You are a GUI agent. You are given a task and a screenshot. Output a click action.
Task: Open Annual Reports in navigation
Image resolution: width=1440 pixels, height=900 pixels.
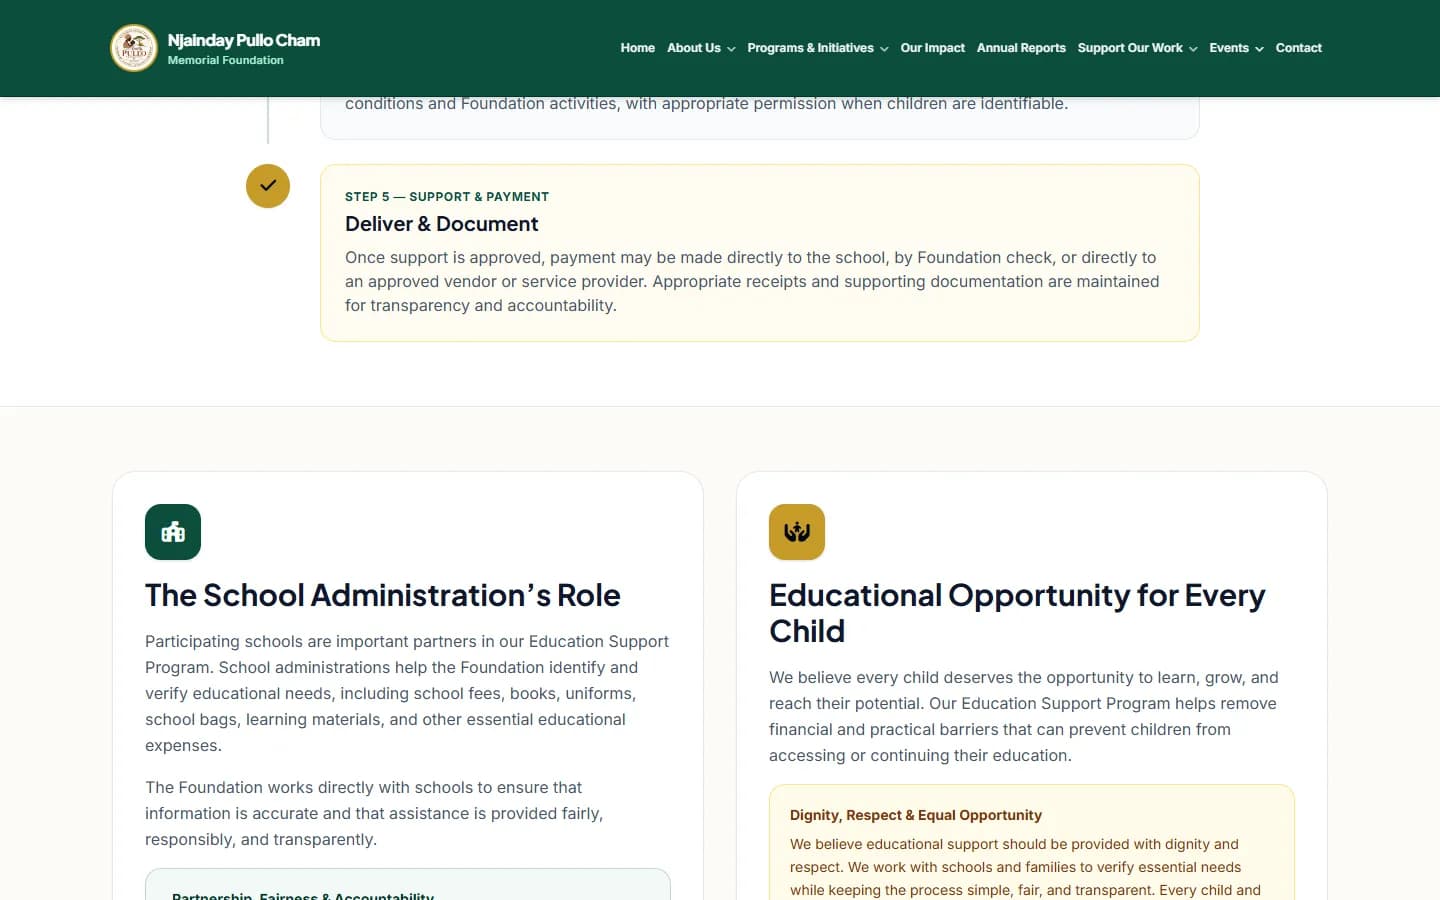pyautogui.click(x=1021, y=48)
